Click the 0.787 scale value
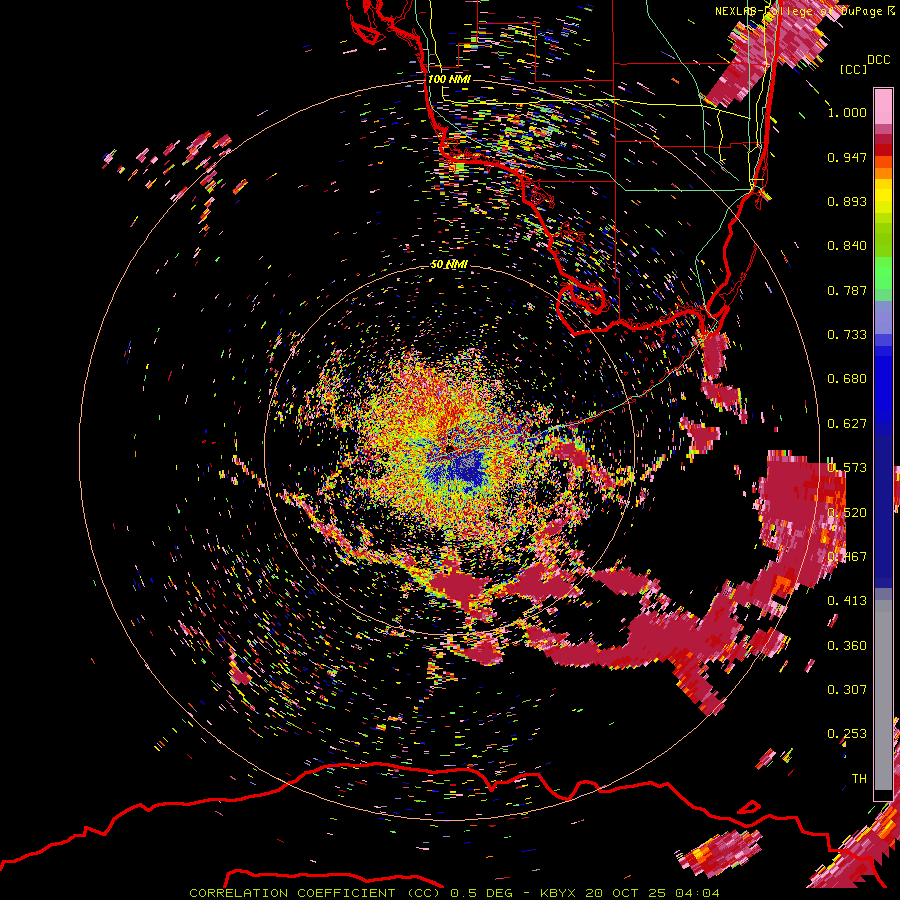 [x=847, y=290]
